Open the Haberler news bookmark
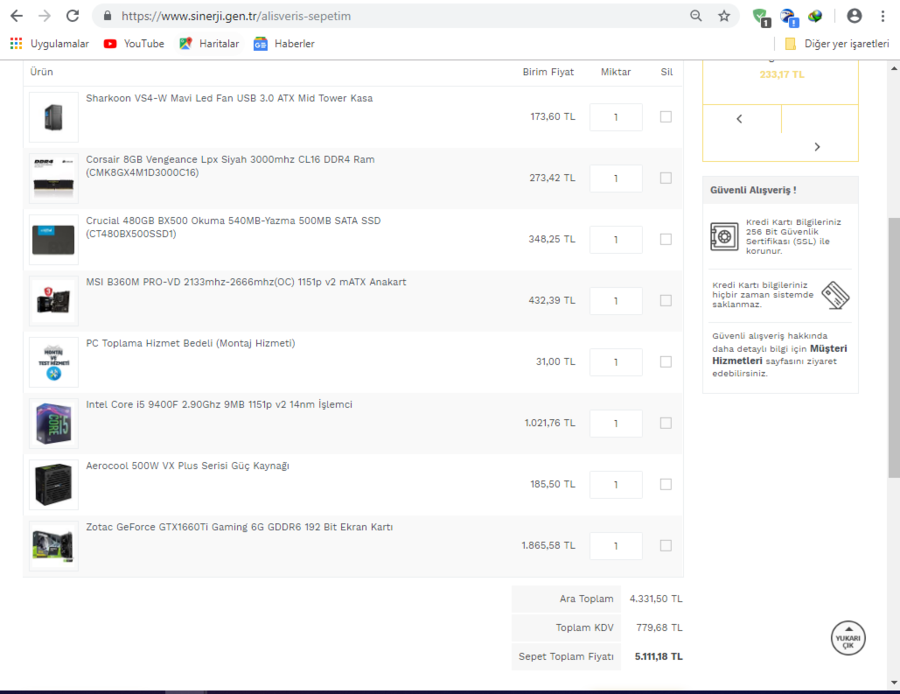The height and width of the screenshot is (694, 900). 284,44
